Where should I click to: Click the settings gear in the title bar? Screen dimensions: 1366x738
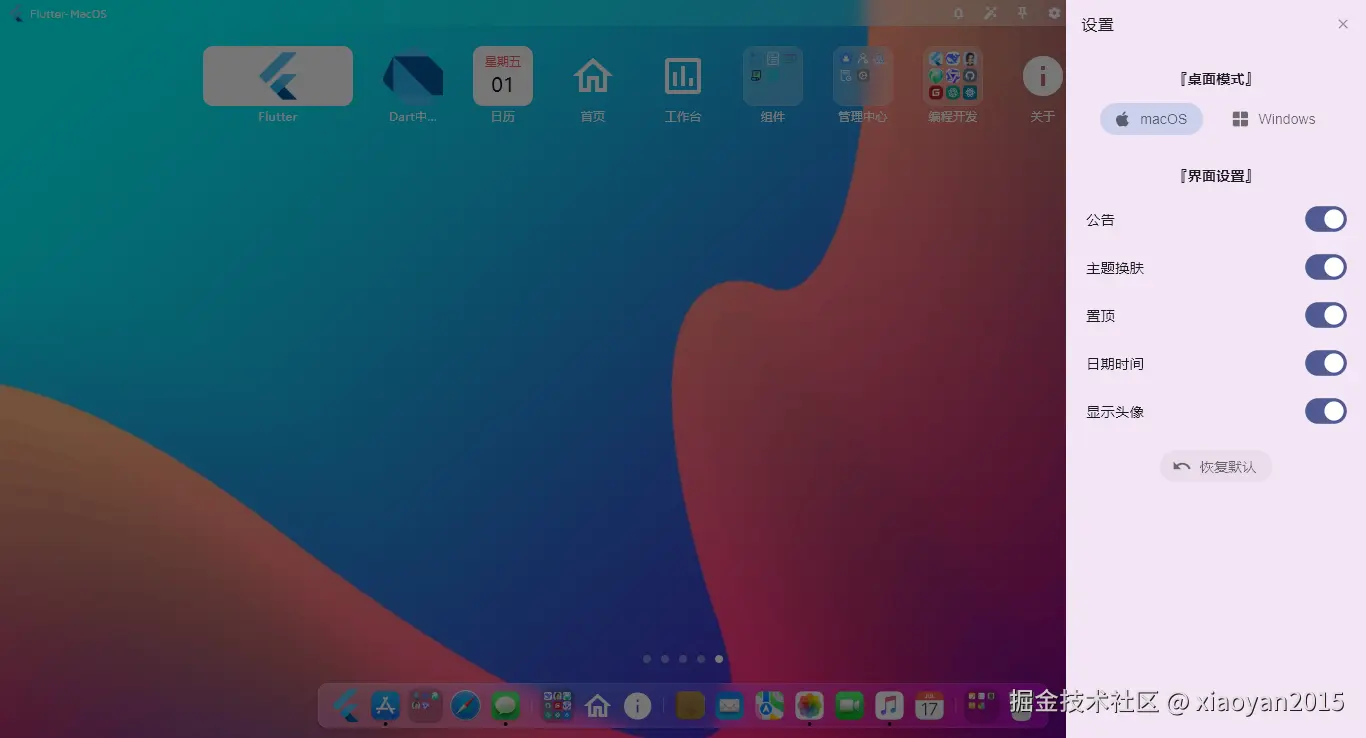tap(1053, 13)
